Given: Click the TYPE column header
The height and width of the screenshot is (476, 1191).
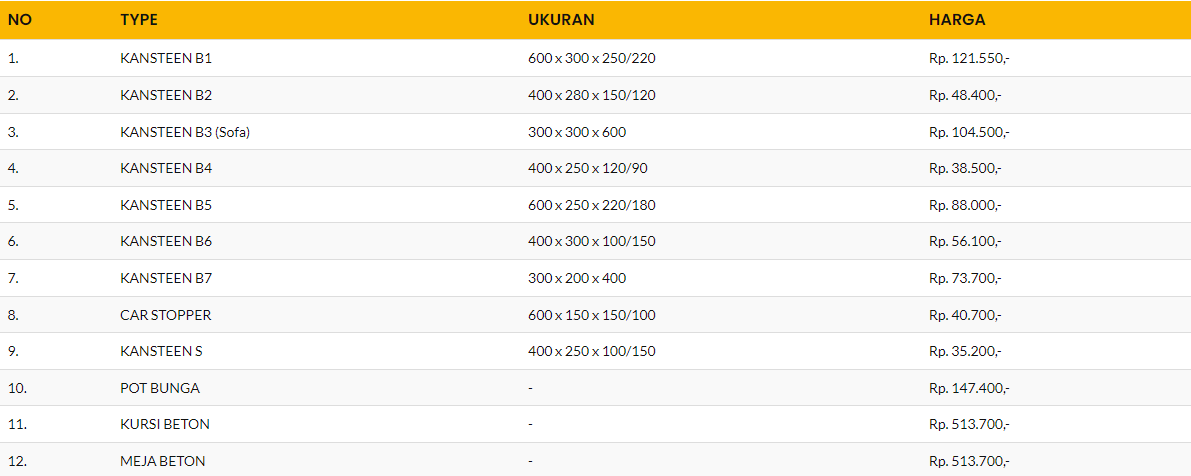Looking at the screenshot, I should click(x=139, y=19).
